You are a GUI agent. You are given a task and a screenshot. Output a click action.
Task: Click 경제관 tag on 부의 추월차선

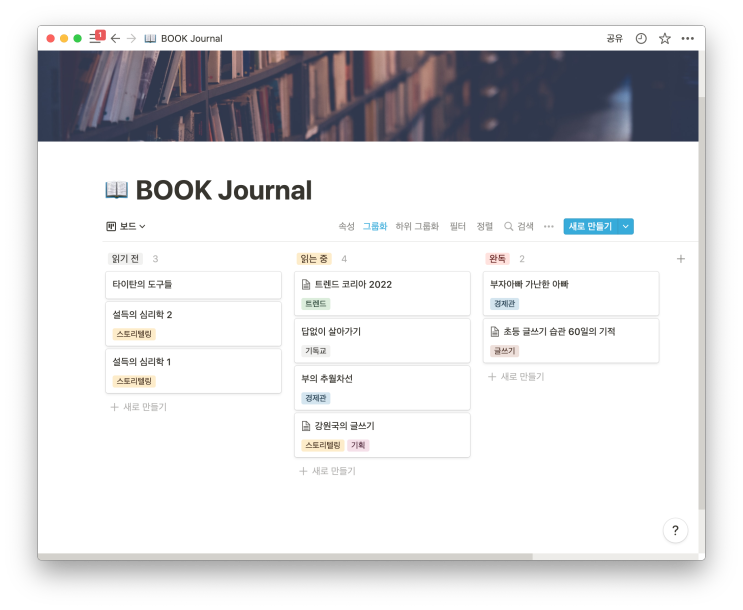point(316,398)
